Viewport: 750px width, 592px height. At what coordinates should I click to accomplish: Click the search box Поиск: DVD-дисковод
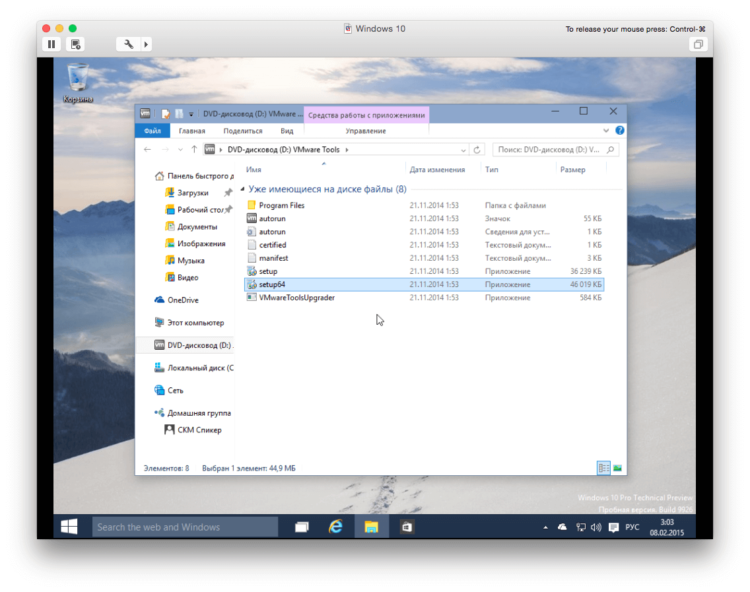(555, 150)
